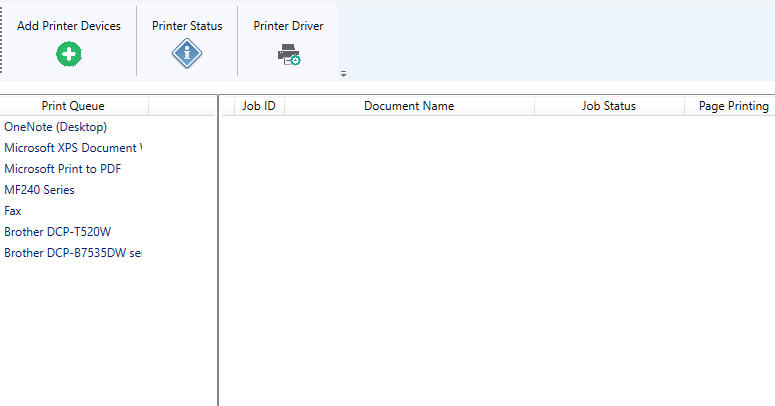This screenshot has height=406, width=775.
Task: Click the Printer Driver printer icon
Action: [x=288, y=56]
